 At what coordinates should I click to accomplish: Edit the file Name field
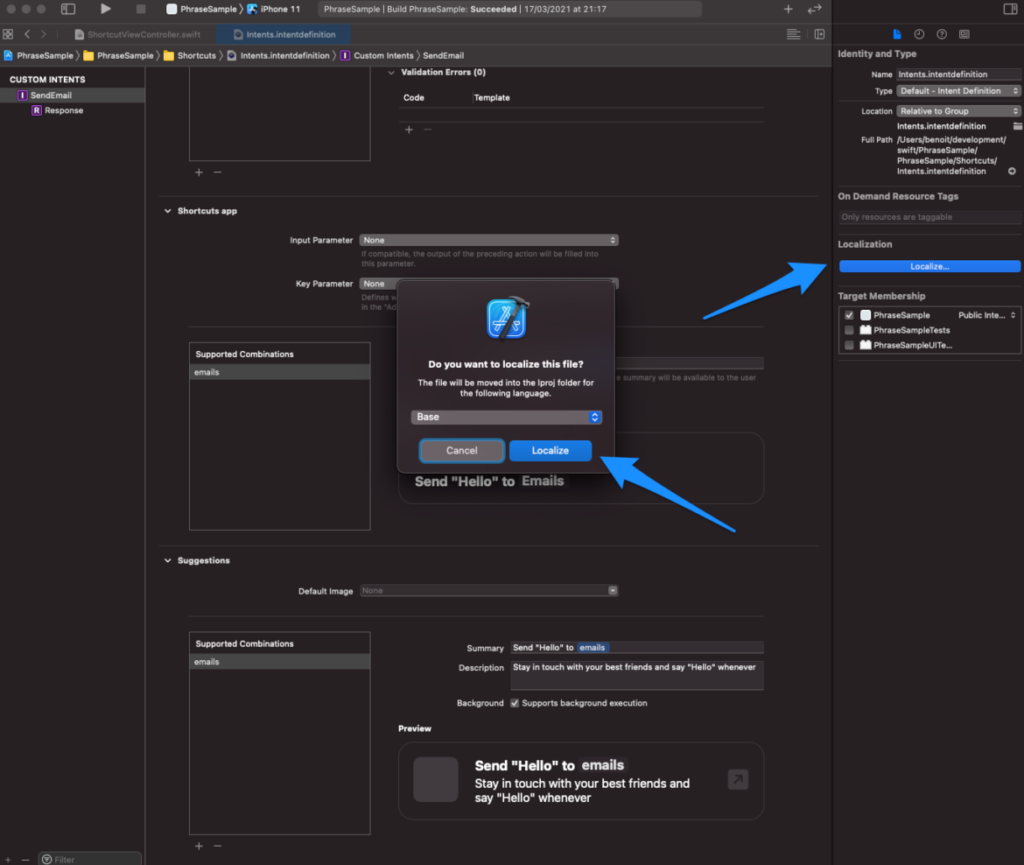[958, 74]
